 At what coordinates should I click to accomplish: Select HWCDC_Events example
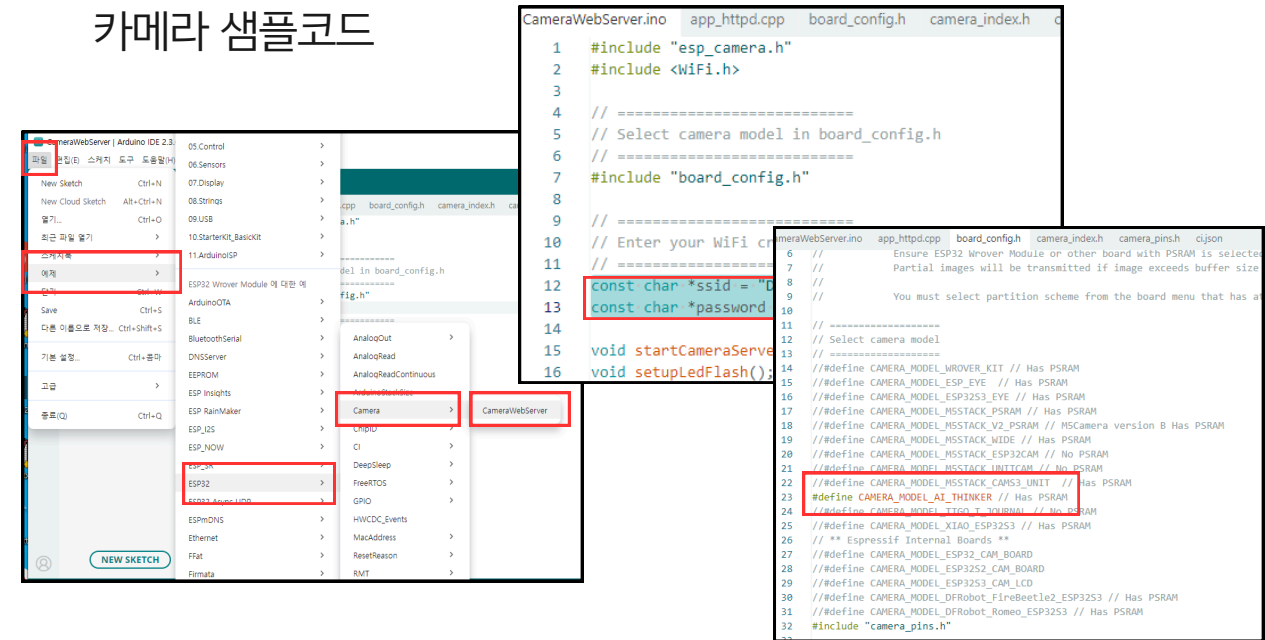pyautogui.click(x=405, y=519)
